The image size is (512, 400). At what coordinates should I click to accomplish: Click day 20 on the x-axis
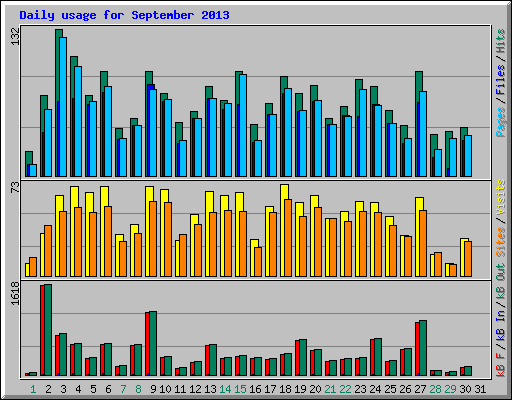[x=315, y=389]
